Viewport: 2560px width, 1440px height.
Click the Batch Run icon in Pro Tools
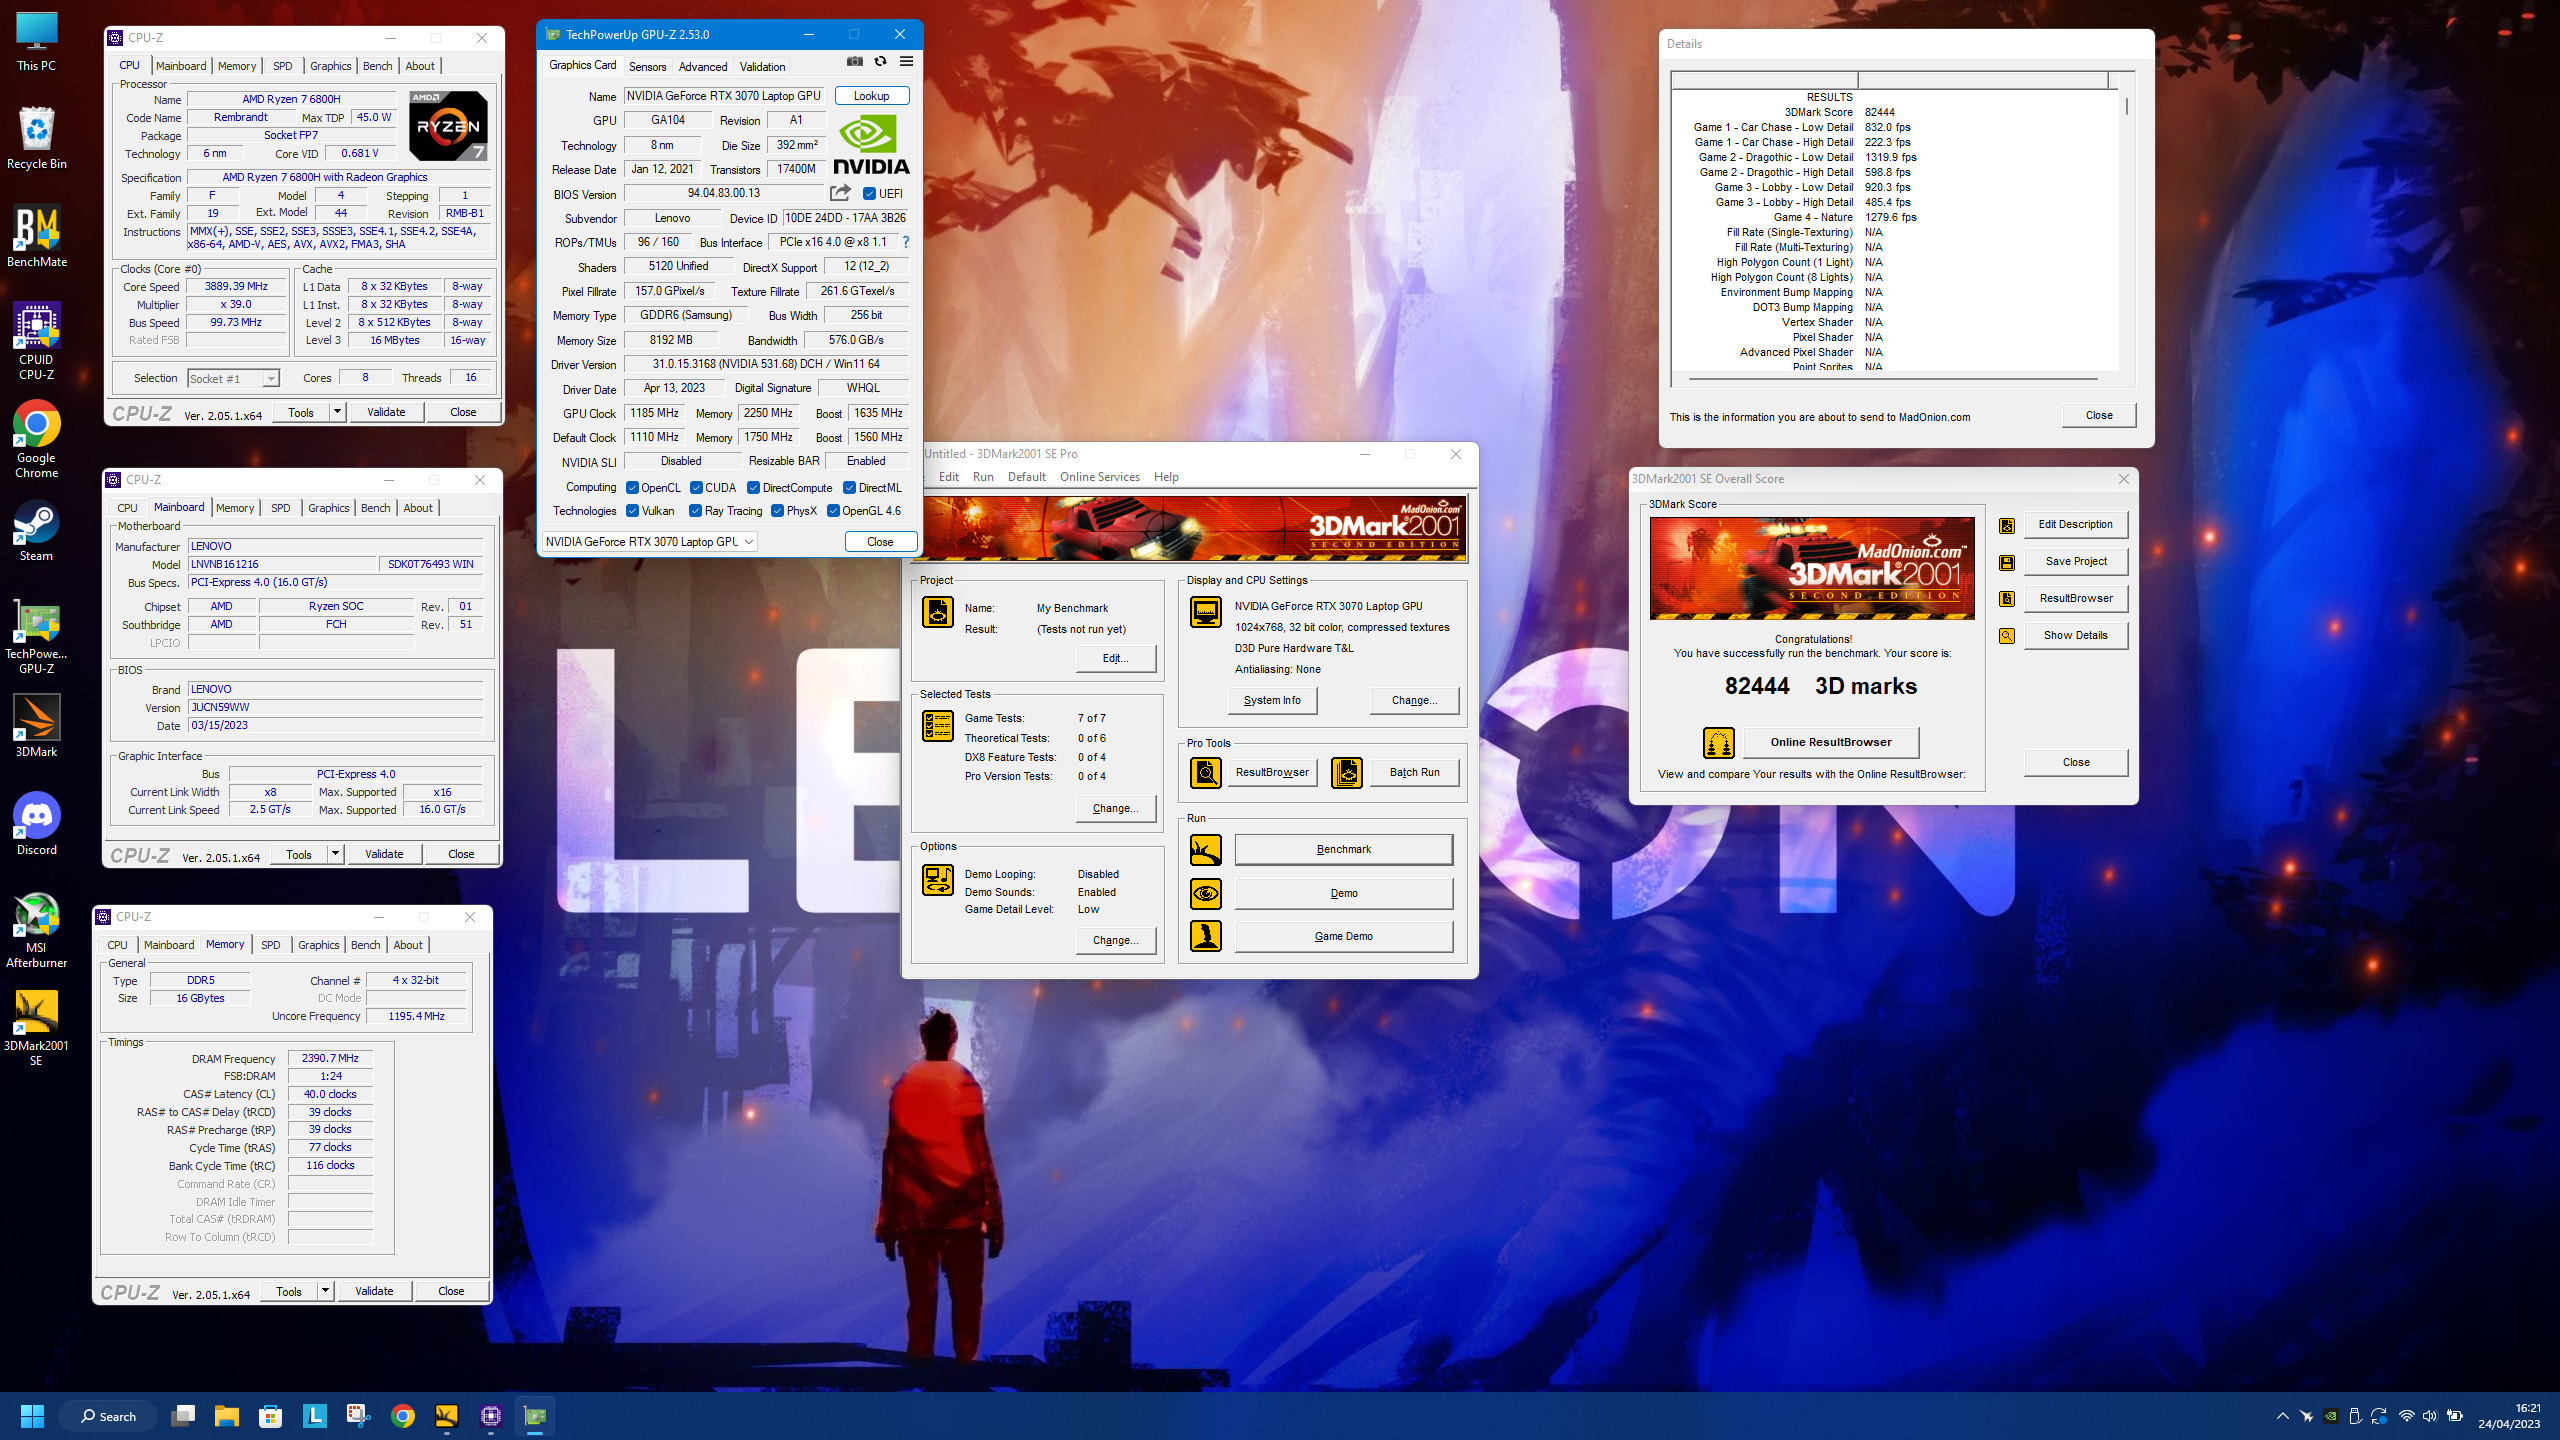click(1347, 772)
